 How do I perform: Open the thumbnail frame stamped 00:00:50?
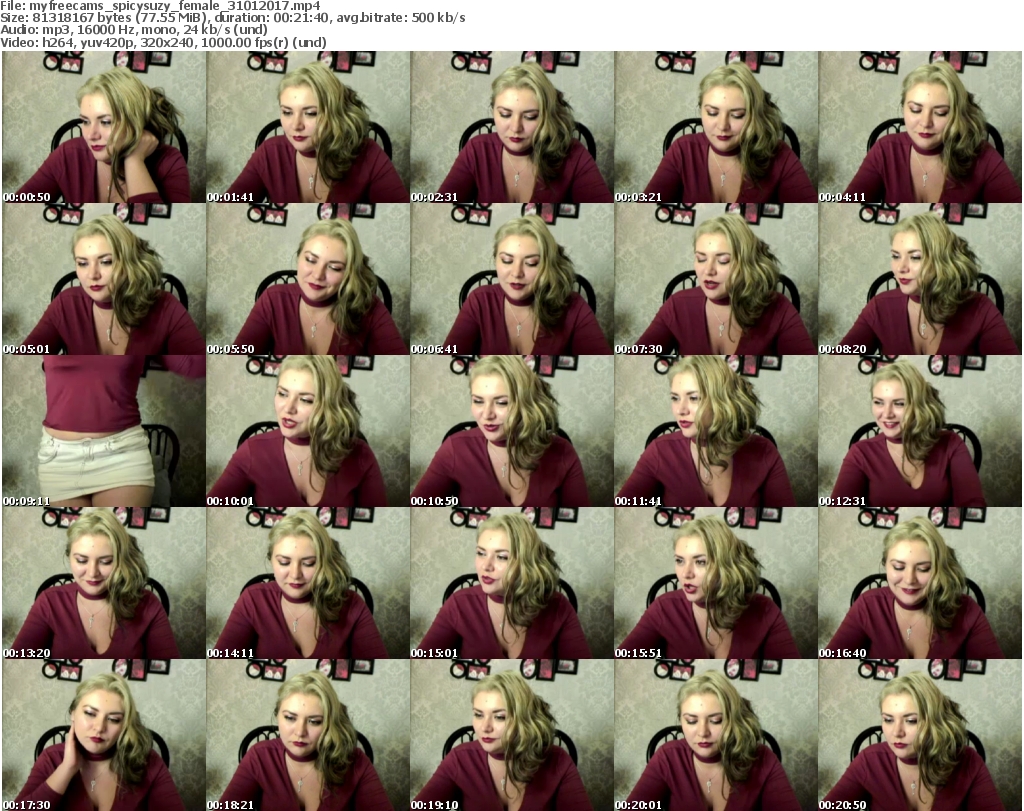[104, 127]
